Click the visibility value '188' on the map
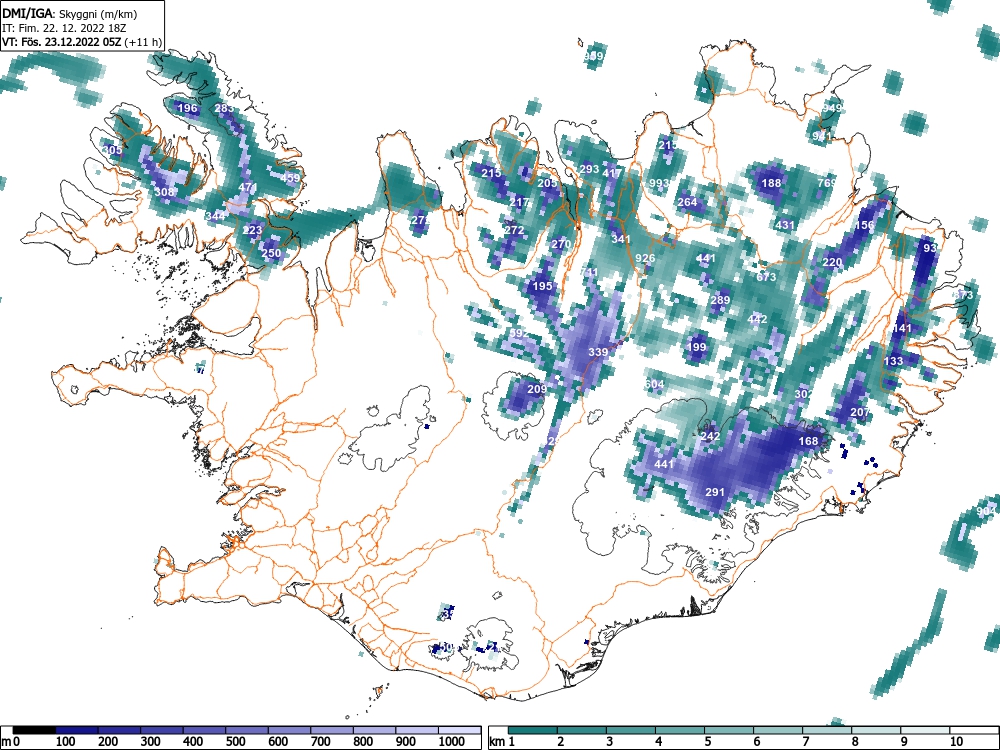This screenshot has height=750, width=1000. [x=771, y=183]
